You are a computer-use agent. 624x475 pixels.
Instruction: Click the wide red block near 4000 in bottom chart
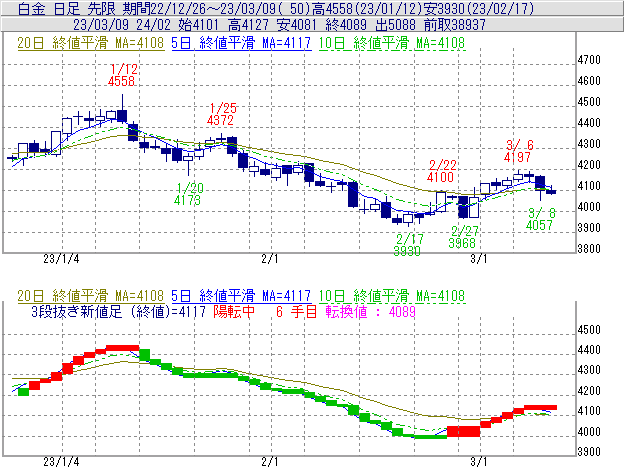(464, 432)
